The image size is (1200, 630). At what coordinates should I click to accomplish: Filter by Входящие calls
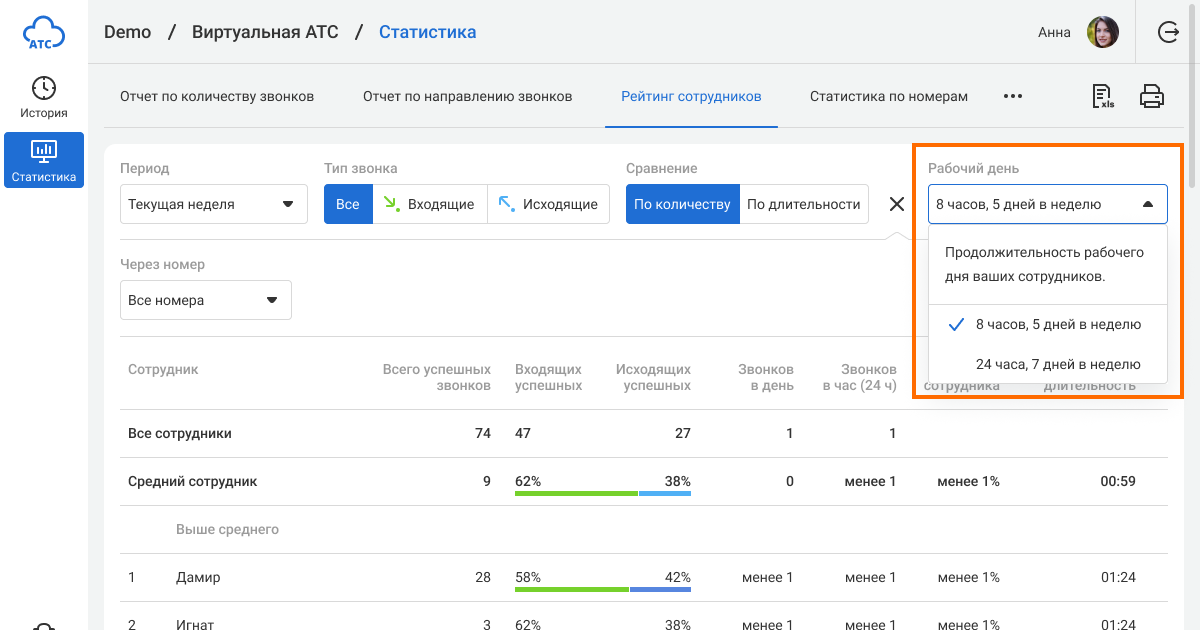(x=430, y=204)
